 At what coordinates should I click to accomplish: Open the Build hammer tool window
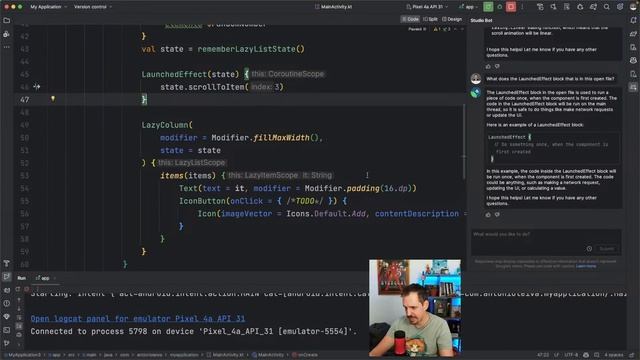(7, 264)
